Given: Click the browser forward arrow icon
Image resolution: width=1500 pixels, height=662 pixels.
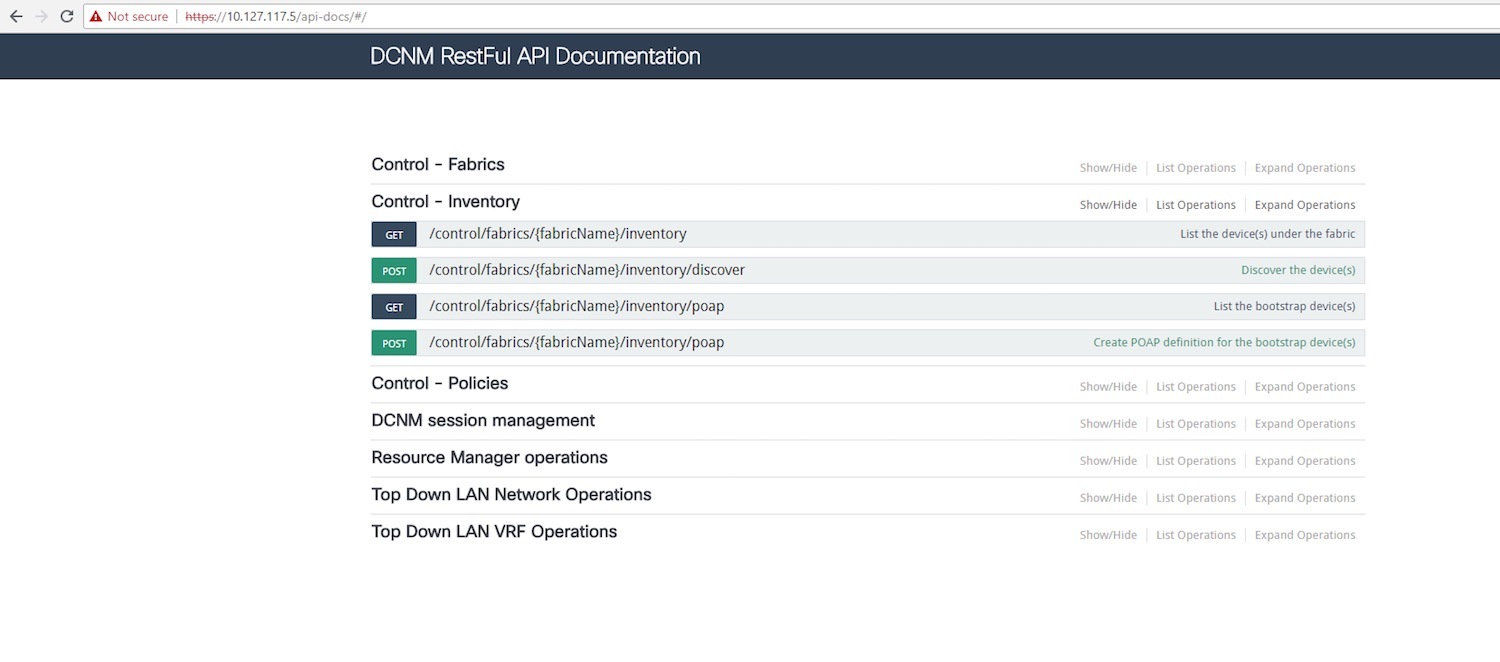Looking at the screenshot, I should pos(40,16).
